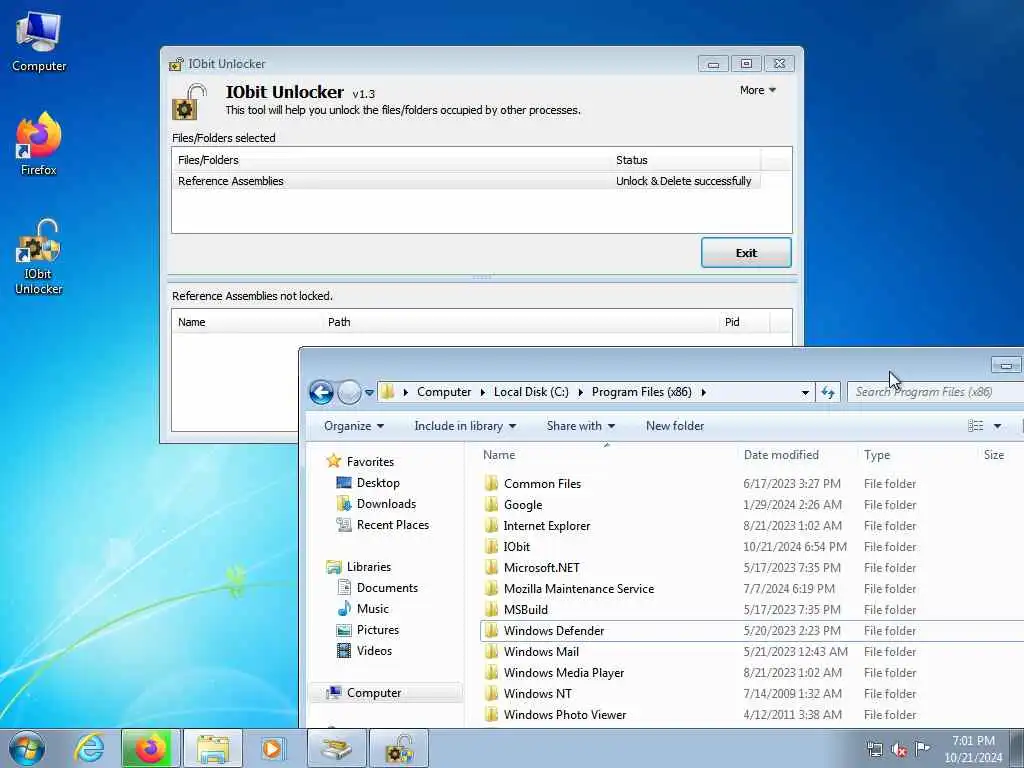This screenshot has width=1024, height=768.
Task: Open the IObit Unlocker desktop shortcut
Action: coord(39,258)
